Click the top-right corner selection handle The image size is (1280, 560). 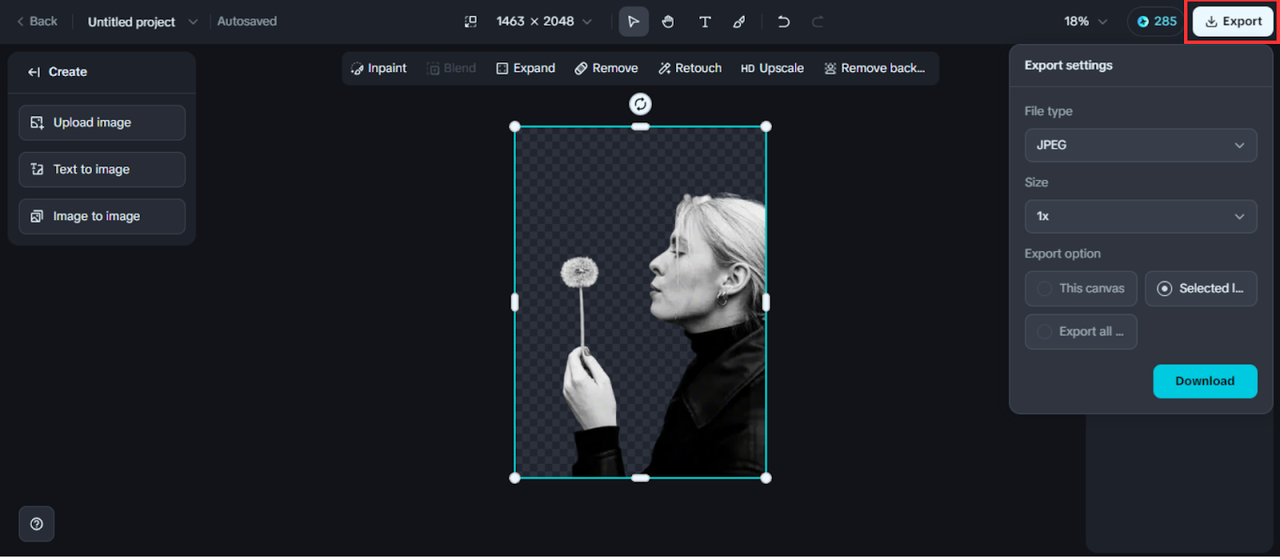pyautogui.click(x=766, y=126)
